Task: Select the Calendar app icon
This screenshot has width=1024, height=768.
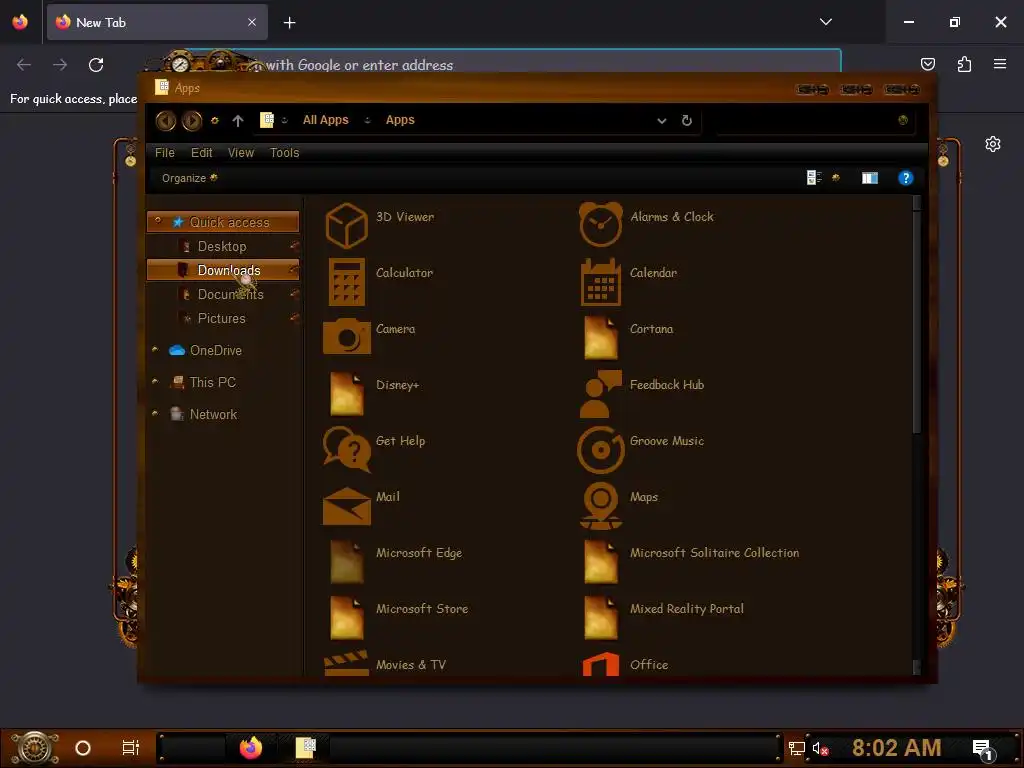Action: pyautogui.click(x=601, y=282)
